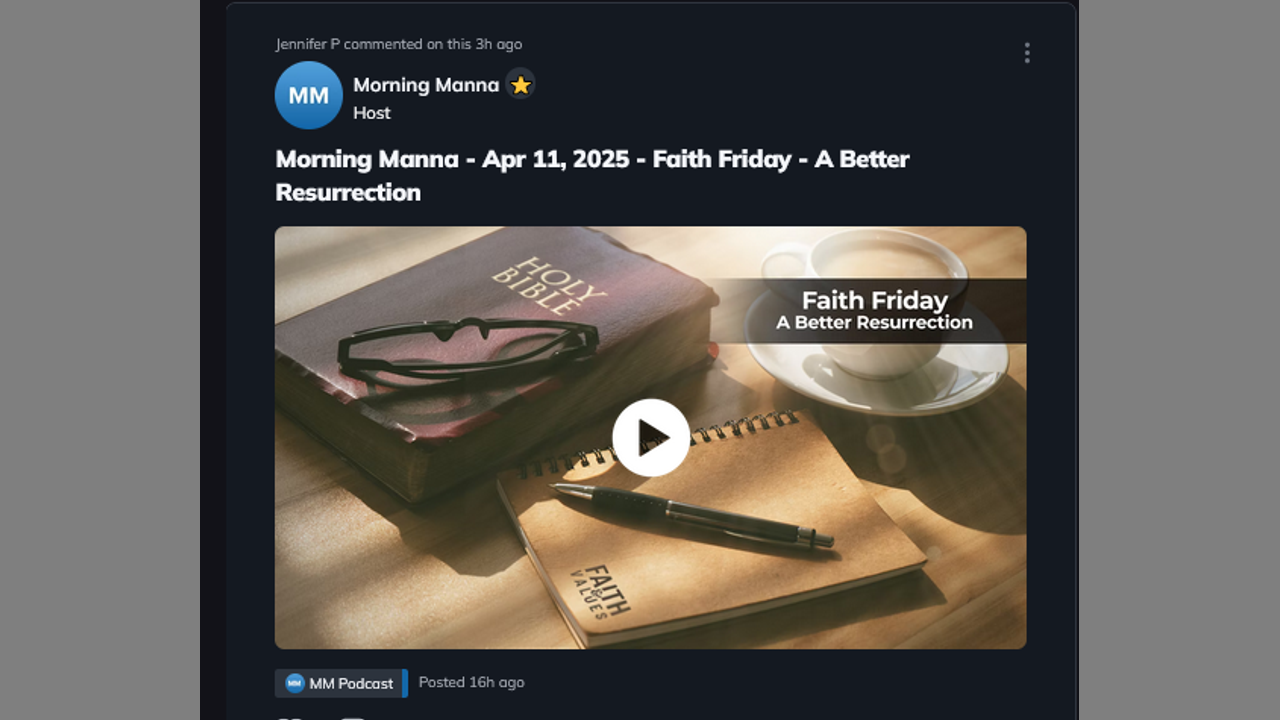This screenshot has width=1280, height=720.
Task: Open comments via the icon below Posted 16h ago
Action: click(x=353, y=717)
